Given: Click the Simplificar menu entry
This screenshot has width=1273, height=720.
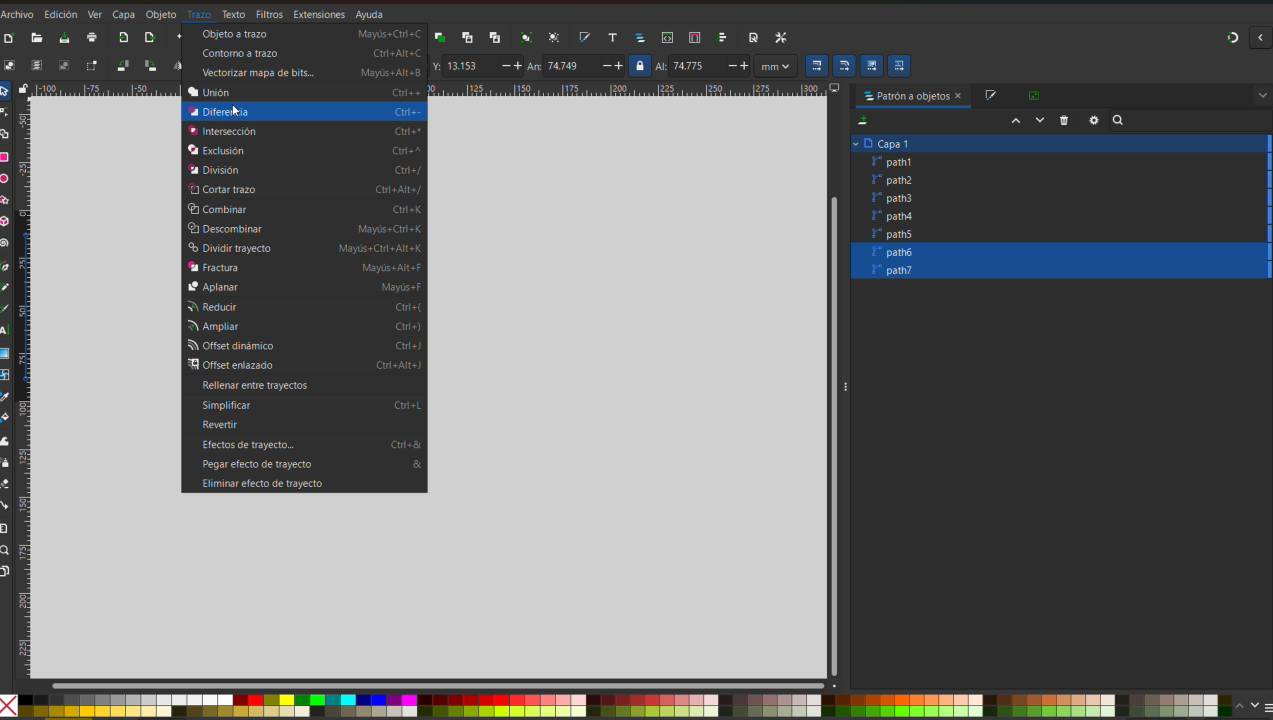Looking at the screenshot, I should [x=304, y=405].
